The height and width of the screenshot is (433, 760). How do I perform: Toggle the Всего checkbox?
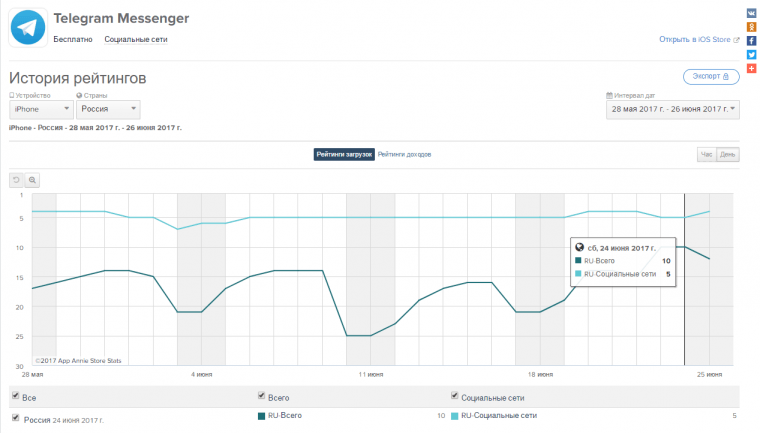click(x=262, y=396)
